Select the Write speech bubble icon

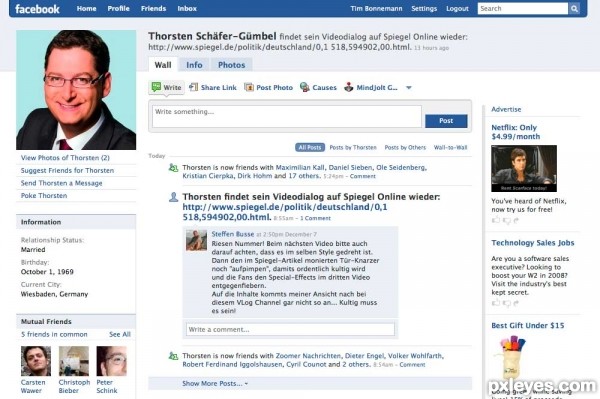(x=156, y=87)
